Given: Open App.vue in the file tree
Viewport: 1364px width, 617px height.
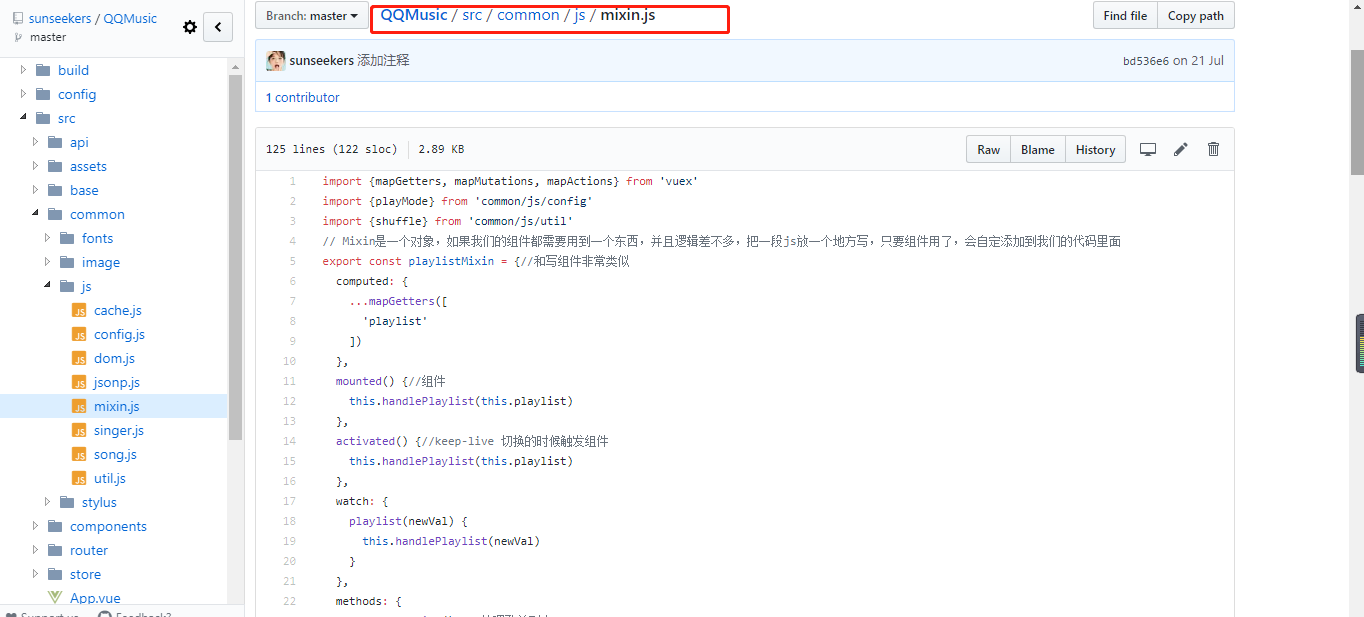Looking at the screenshot, I should [x=95, y=598].
